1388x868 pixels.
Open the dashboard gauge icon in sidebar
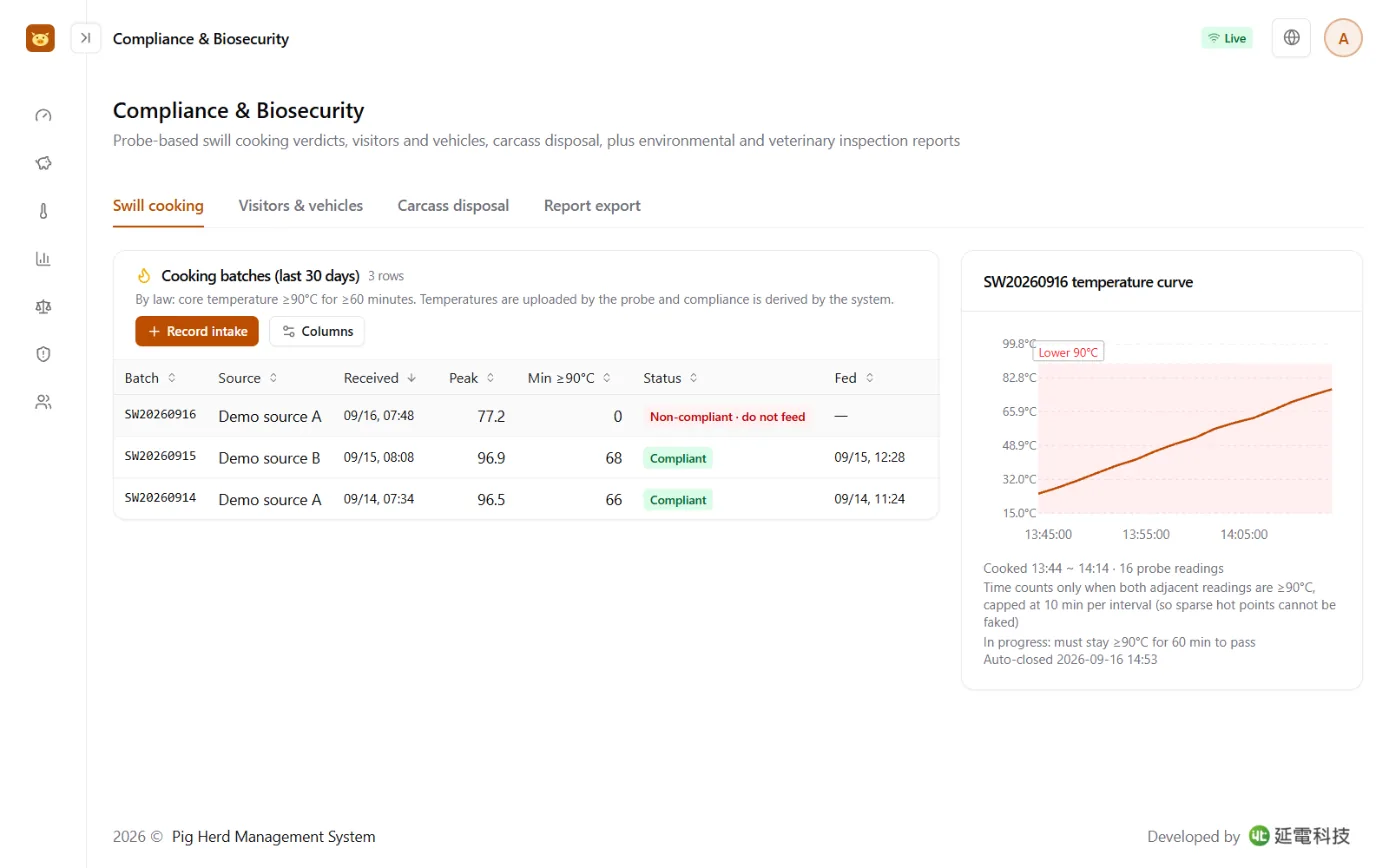pyautogui.click(x=43, y=115)
